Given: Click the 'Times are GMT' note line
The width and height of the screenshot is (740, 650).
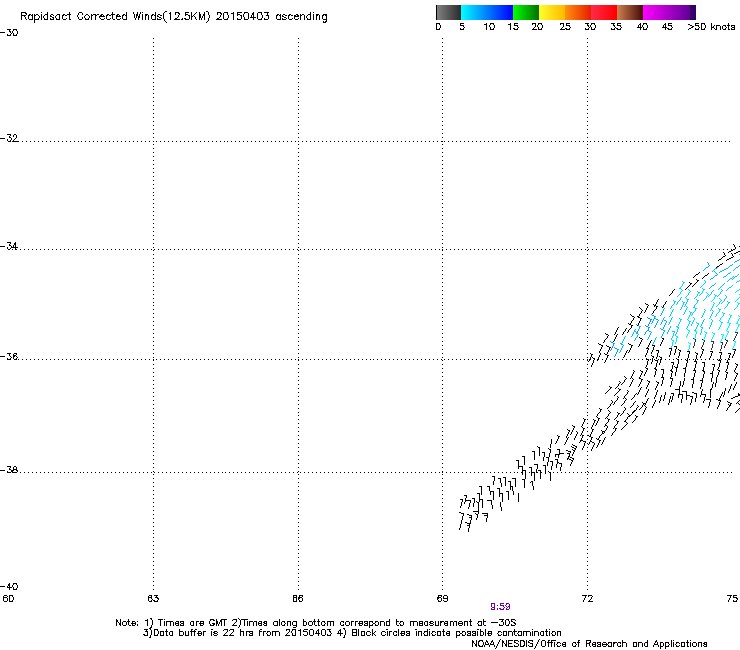Looking at the screenshot, I should click(x=316, y=623).
